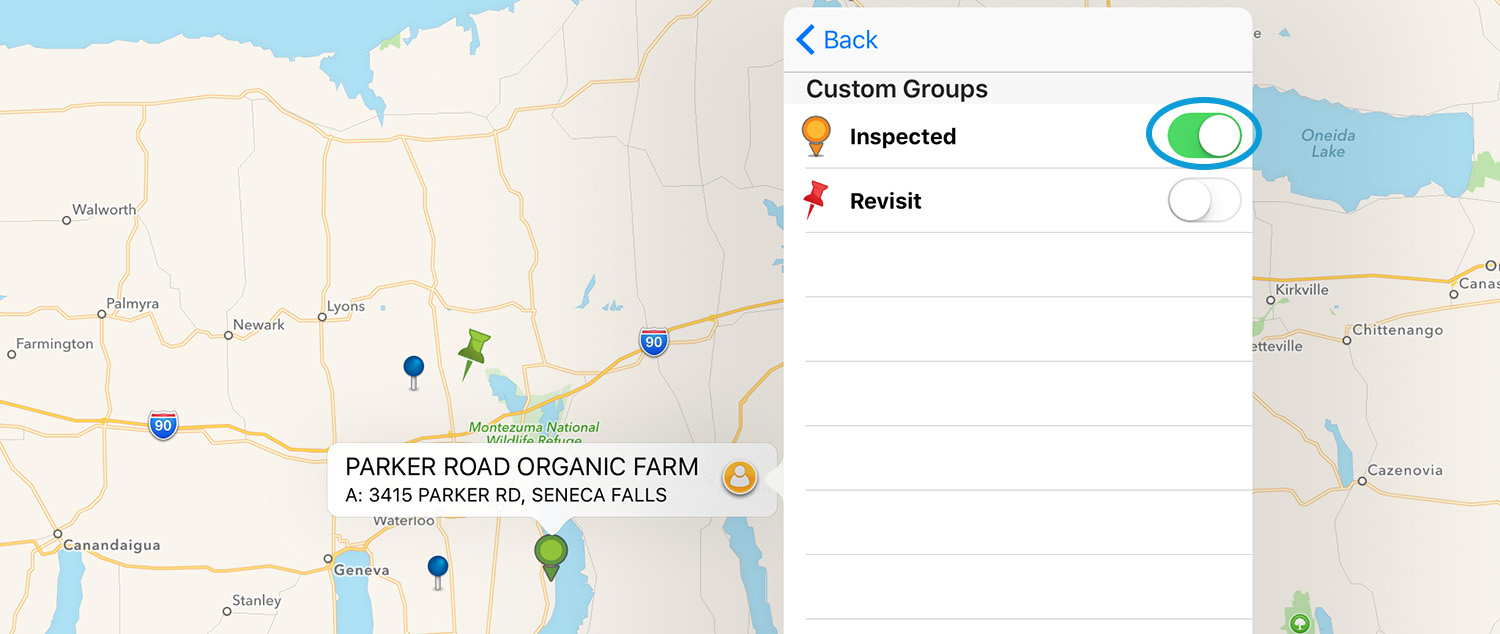Click the Custom Groups section header

coord(897,89)
